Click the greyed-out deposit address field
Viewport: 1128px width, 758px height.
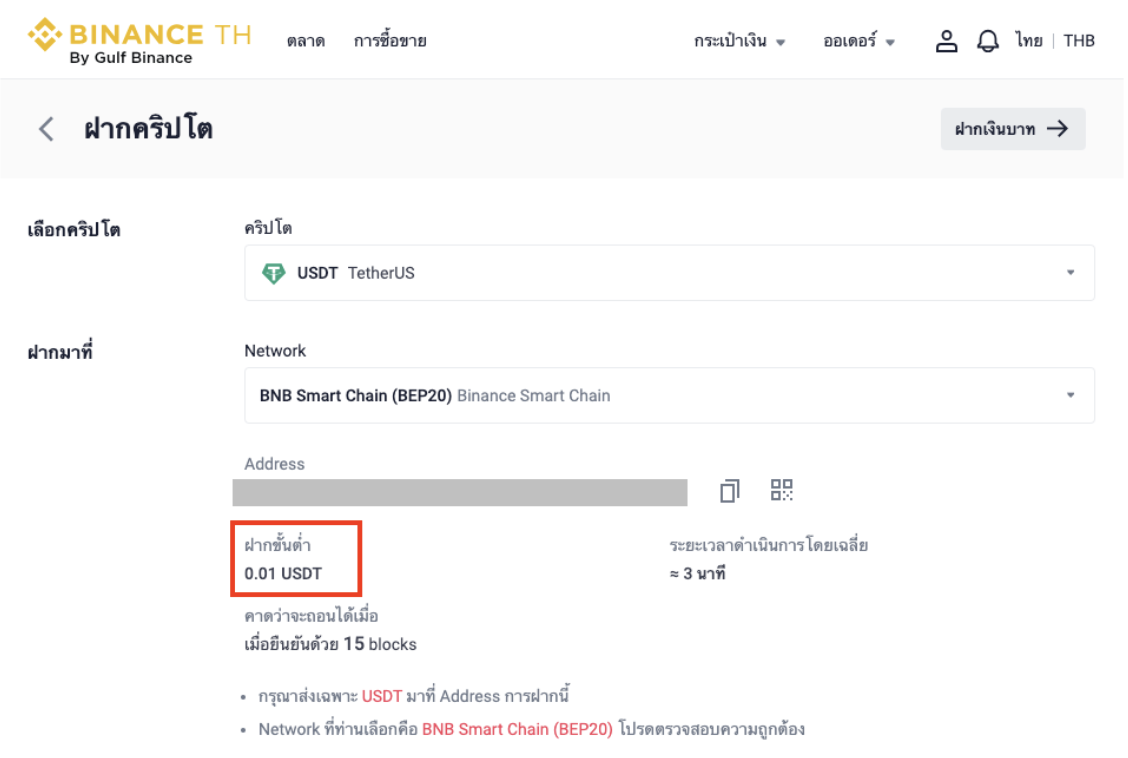[x=460, y=492]
